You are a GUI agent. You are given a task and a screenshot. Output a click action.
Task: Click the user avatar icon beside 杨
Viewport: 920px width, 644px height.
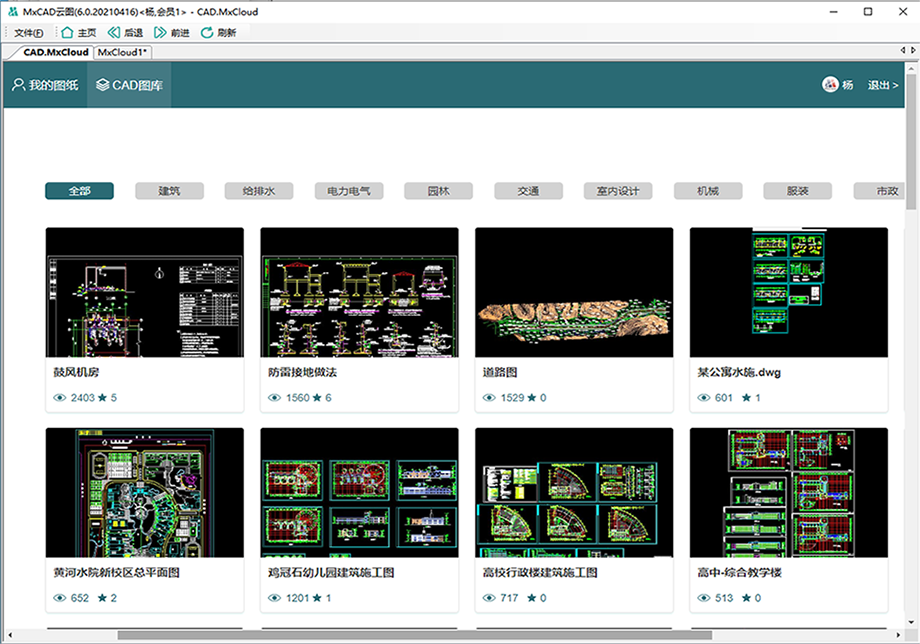point(829,85)
